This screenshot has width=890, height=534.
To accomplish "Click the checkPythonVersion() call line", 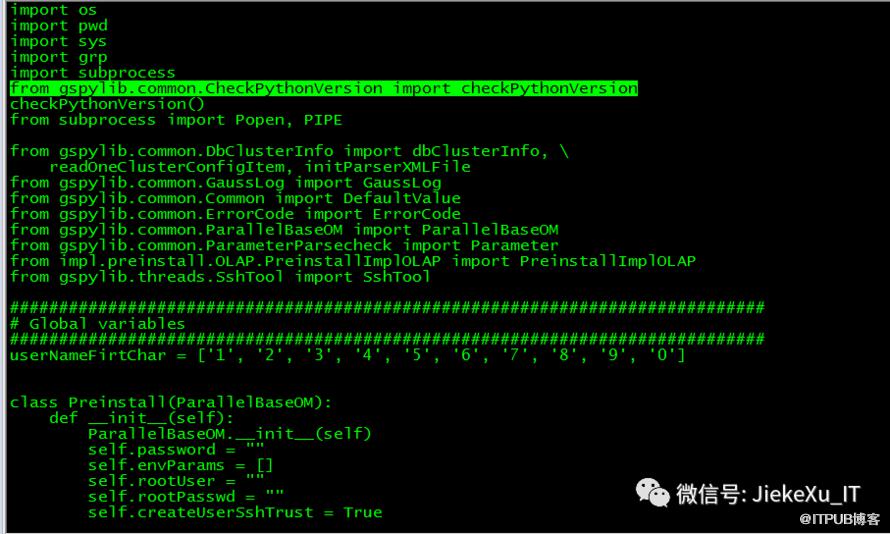I will (107, 104).
